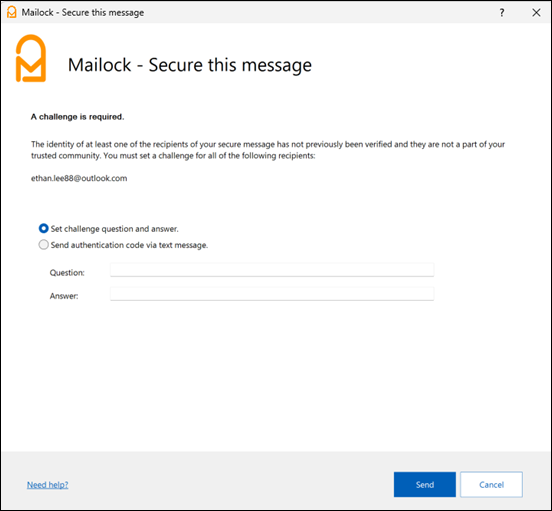552x511 pixels.
Task: Focus the Question input field
Action: coord(272,270)
